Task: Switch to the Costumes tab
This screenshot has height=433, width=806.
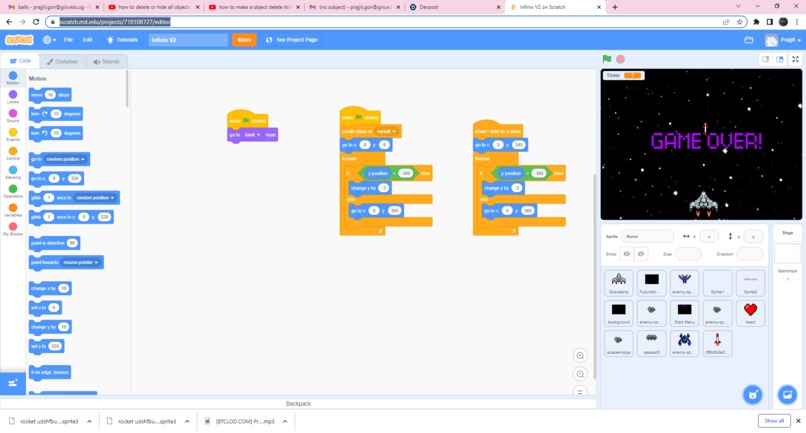Action: click(63, 61)
